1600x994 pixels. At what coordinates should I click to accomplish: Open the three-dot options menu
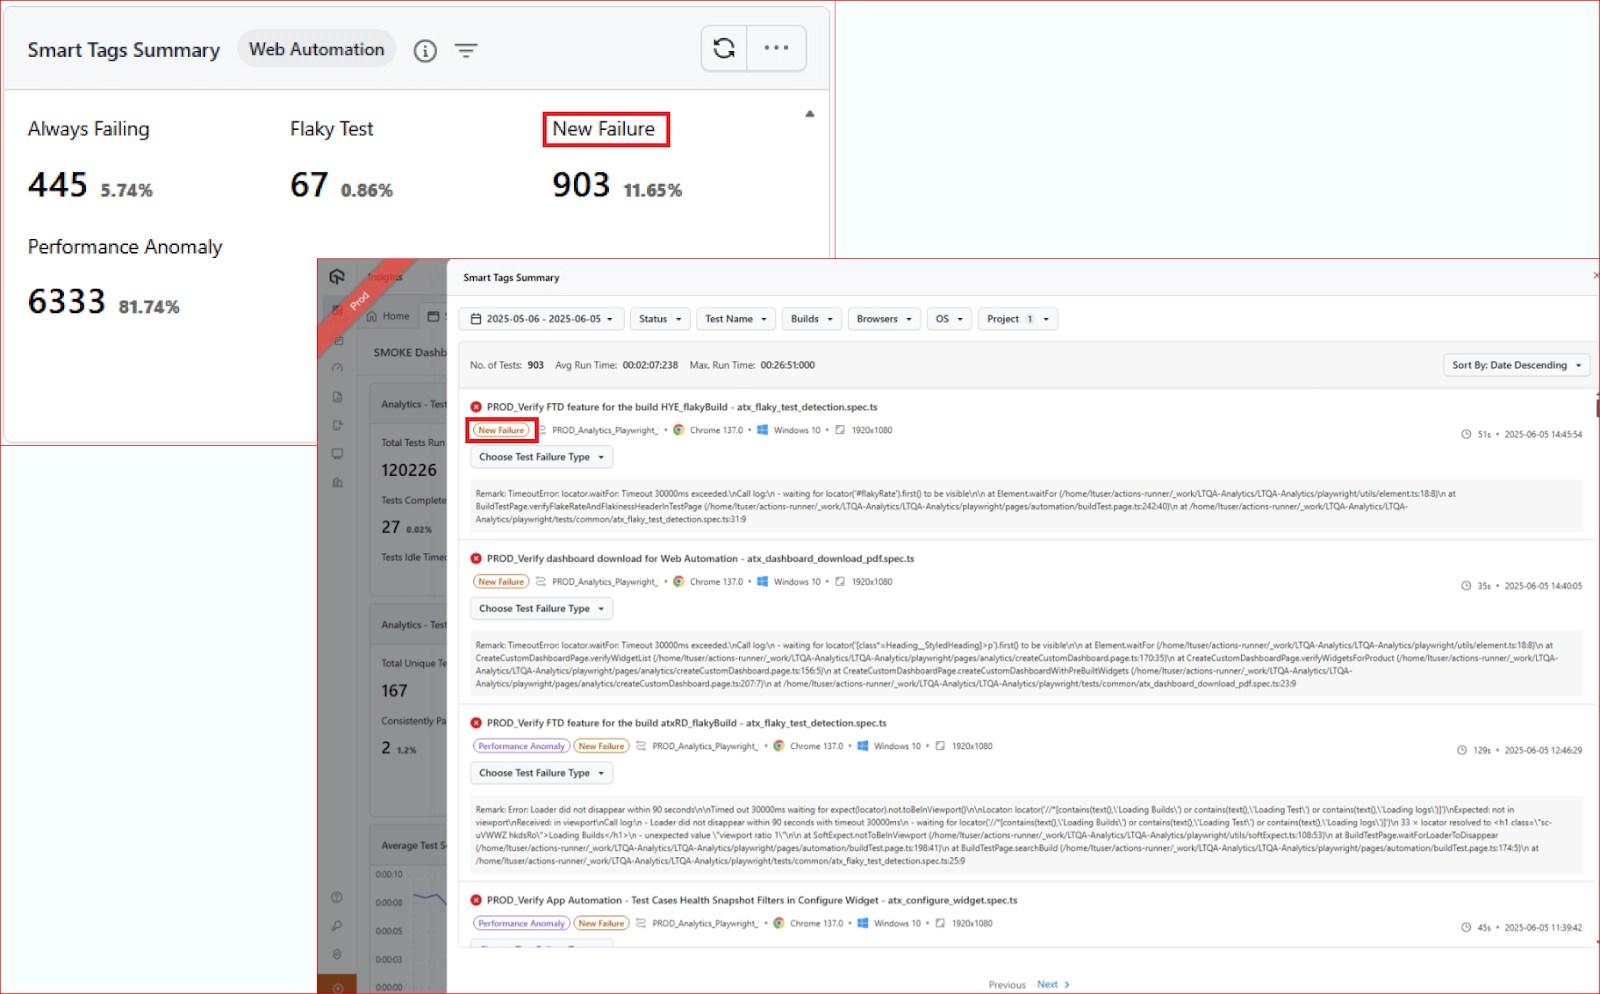click(777, 47)
